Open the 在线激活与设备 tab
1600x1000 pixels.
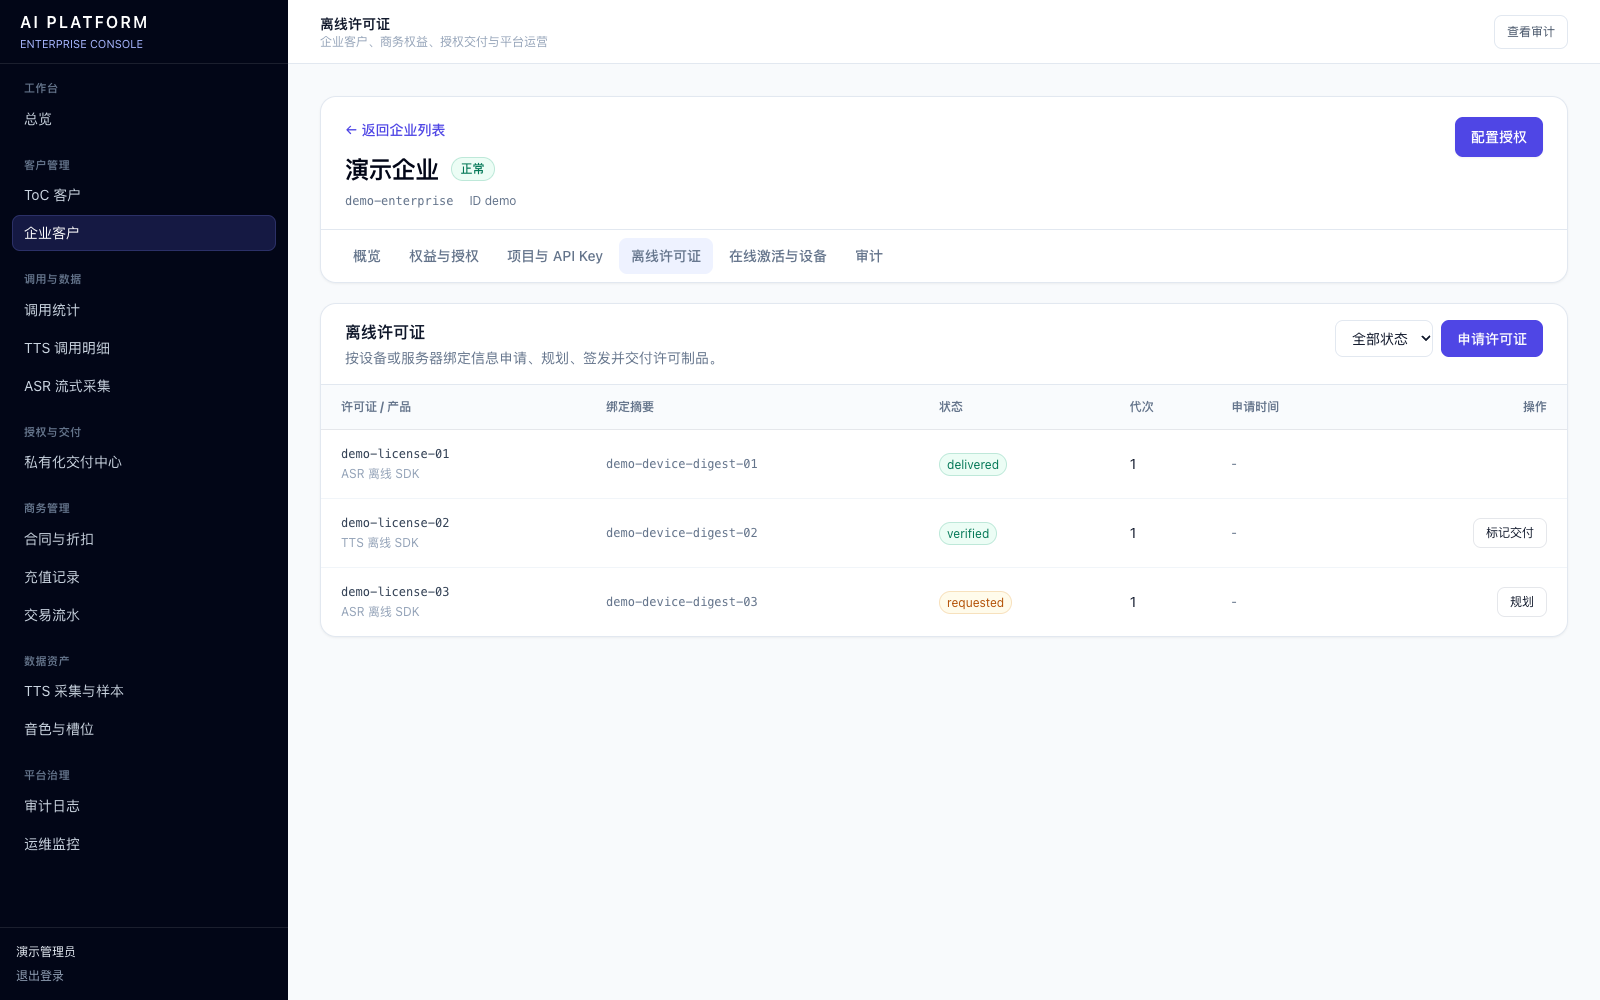coord(778,256)
